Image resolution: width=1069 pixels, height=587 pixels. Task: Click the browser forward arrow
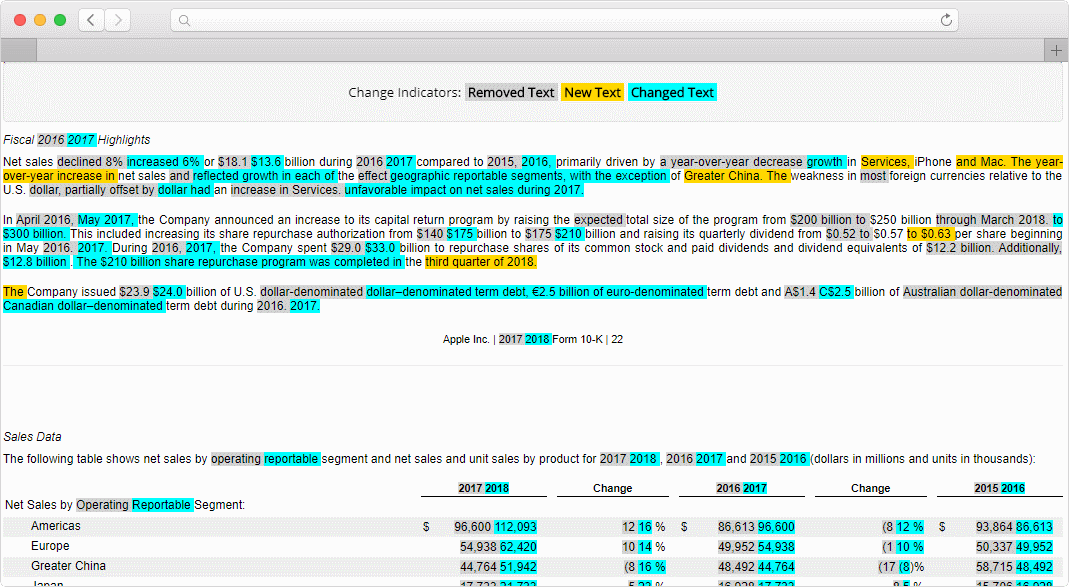pyautogui.click(x=117, y=20)
